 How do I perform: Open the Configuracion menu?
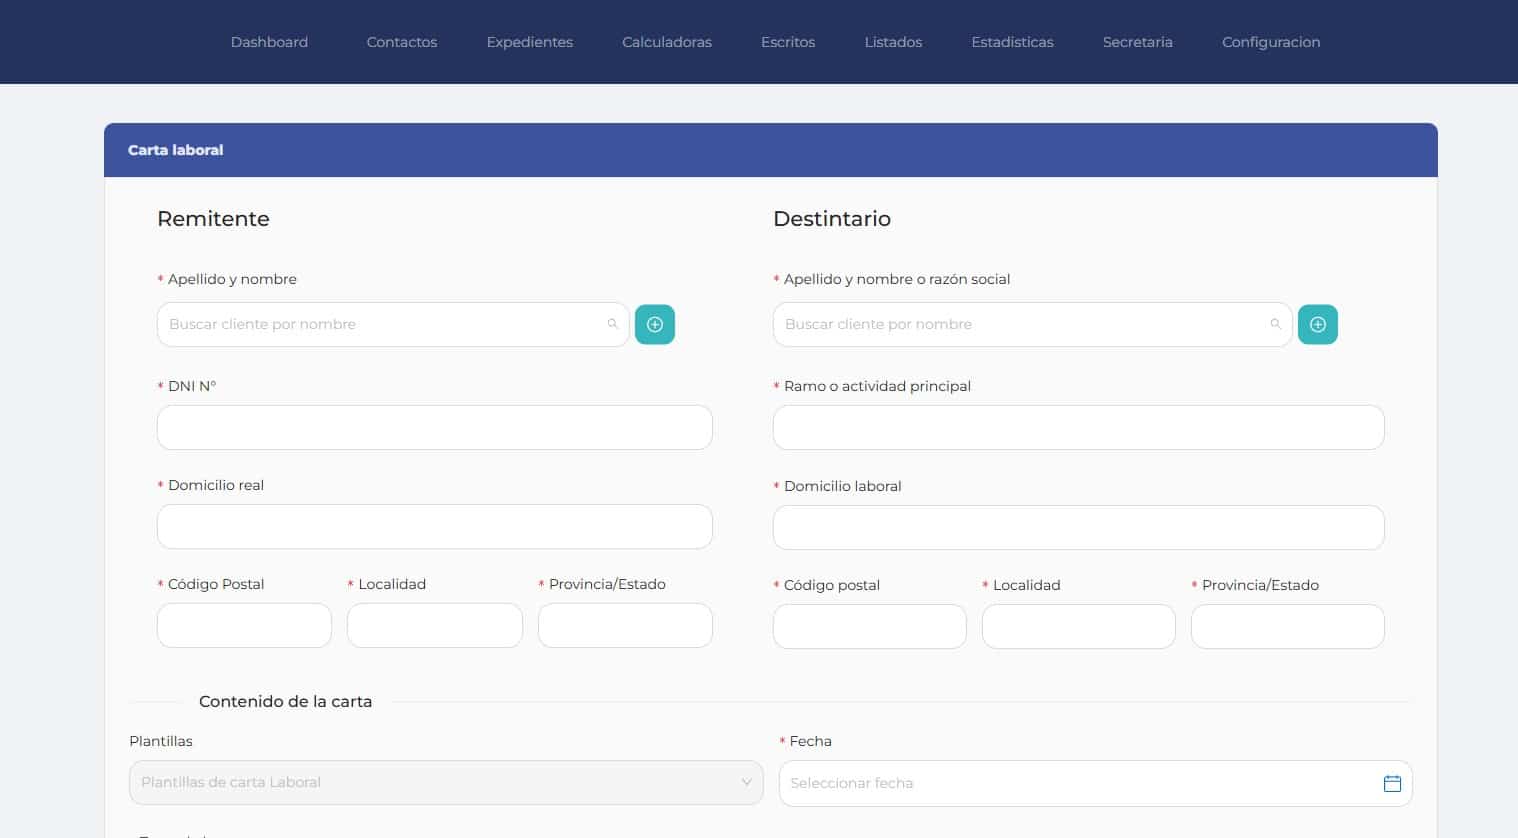1271,42
